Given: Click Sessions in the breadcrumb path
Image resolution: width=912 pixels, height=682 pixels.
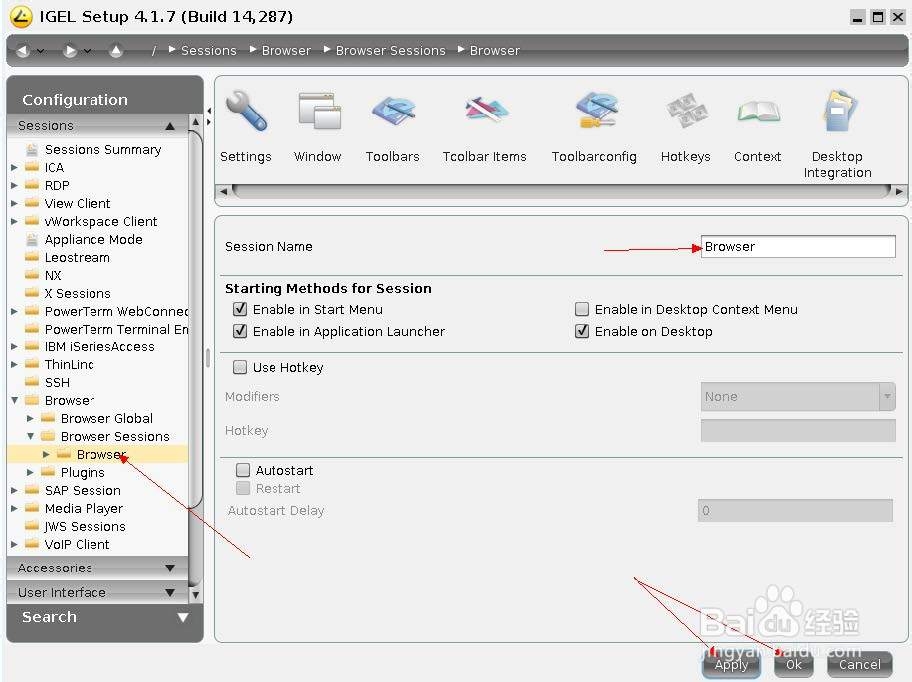Looking at the screenshot, I should tap(209, 51).
